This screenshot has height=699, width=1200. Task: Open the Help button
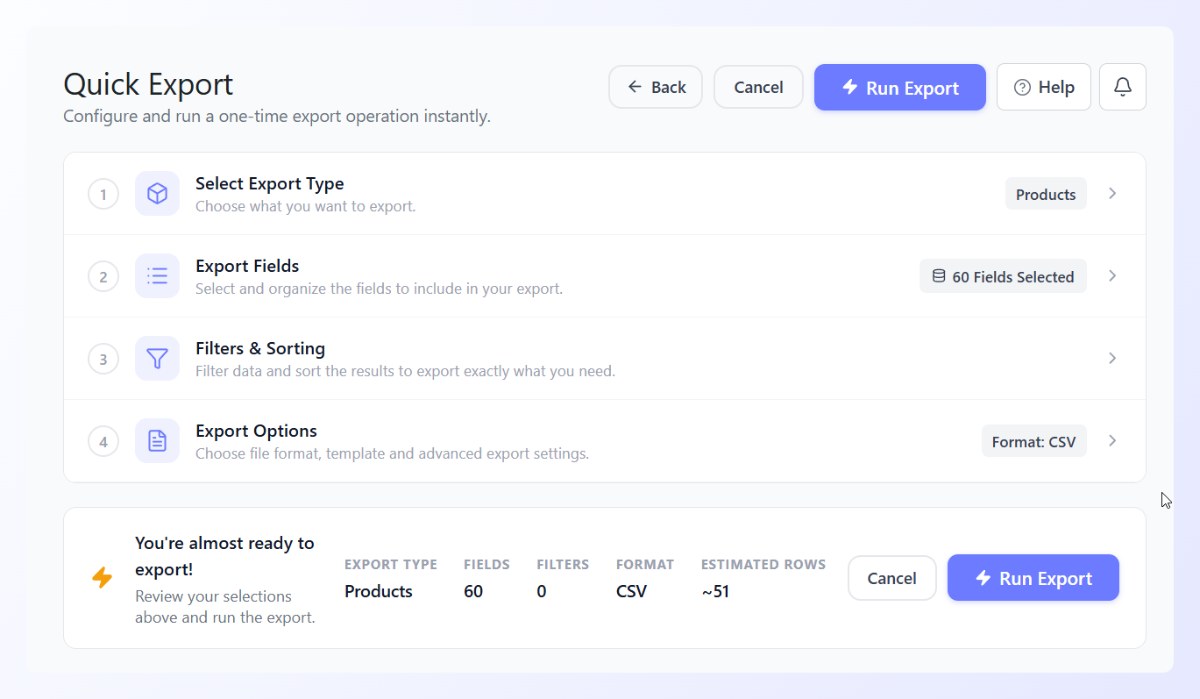coord(1044,87)
